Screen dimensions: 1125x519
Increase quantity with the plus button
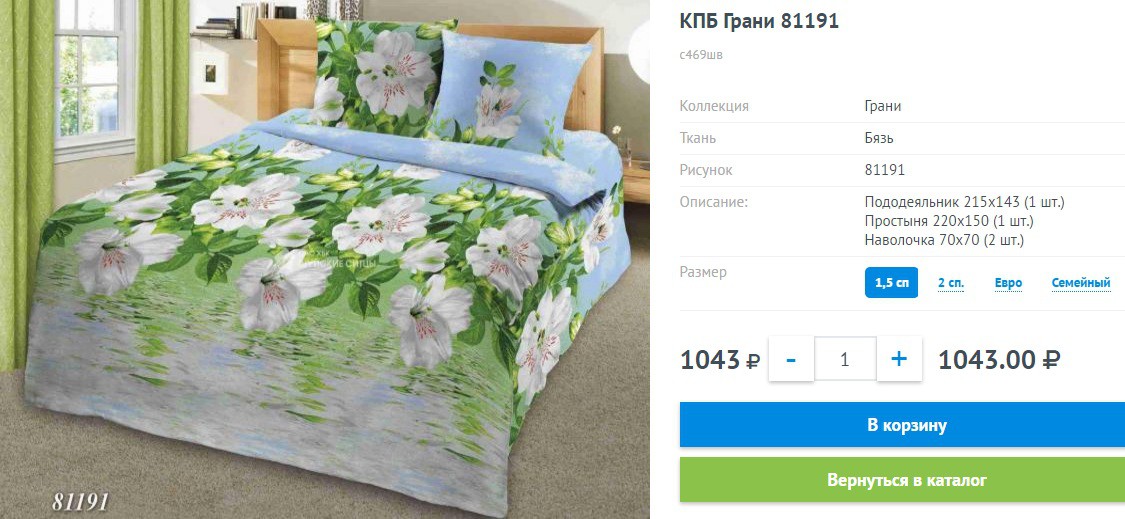tap(899, 359)
